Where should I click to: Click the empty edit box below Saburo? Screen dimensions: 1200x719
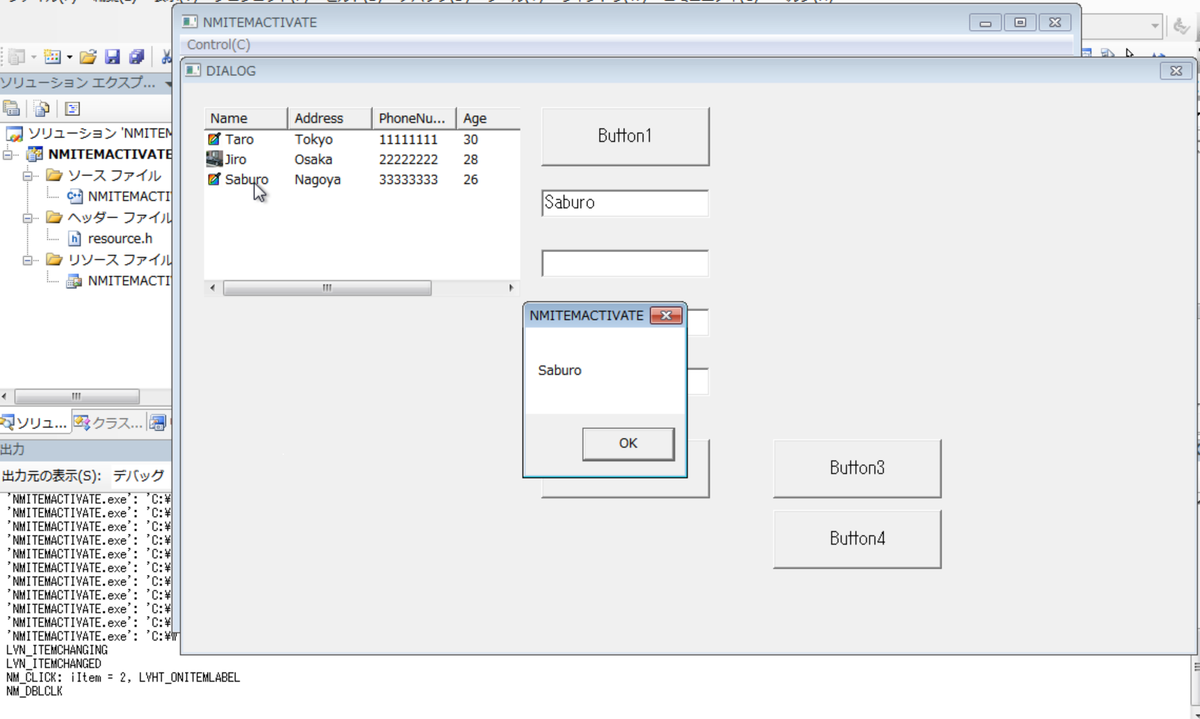pyautogui.click(x=625, y=263)
